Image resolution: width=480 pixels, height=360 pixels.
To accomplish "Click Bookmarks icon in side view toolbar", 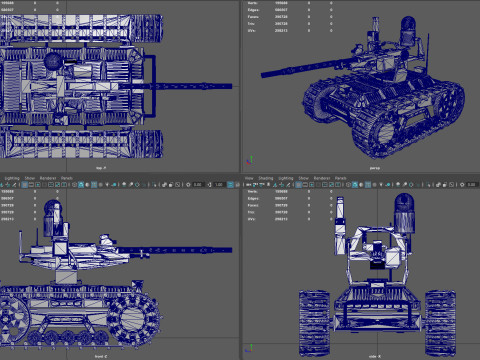I will pyautogui.click(x=268, y=185).
